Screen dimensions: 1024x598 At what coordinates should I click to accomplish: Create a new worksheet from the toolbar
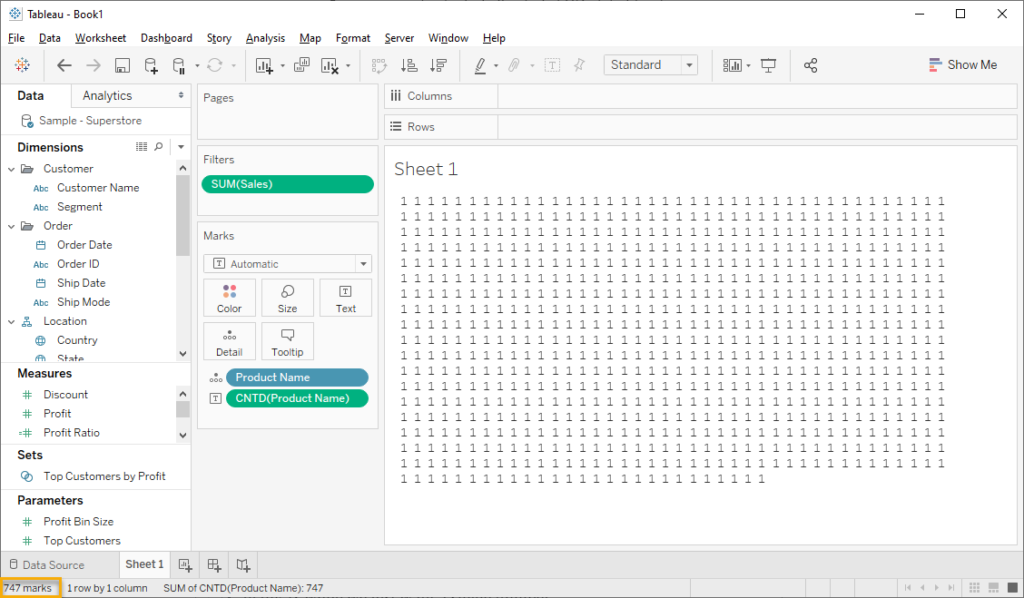tap(264, 65)
